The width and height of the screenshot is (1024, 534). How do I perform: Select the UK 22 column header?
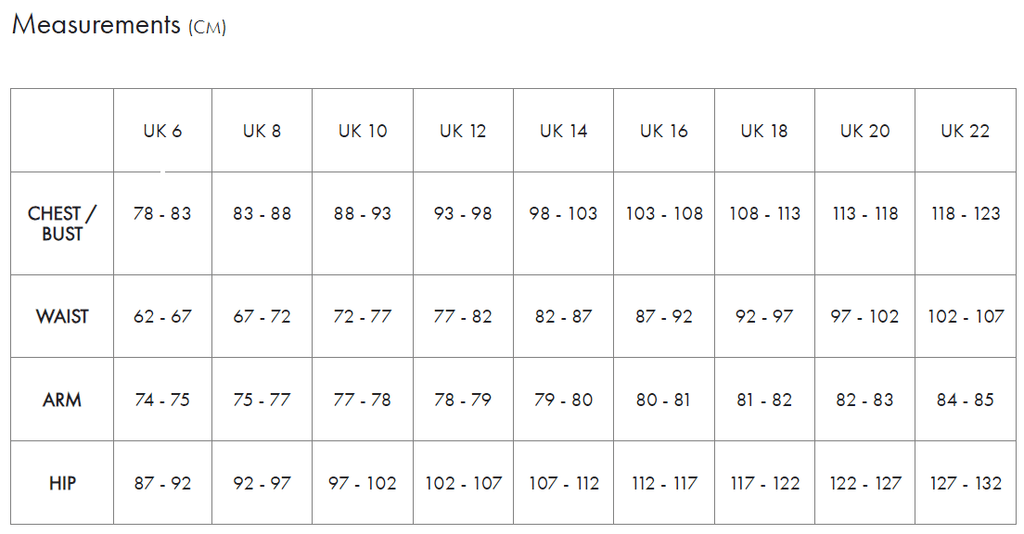pyautogui.click(x=965, y=131)
